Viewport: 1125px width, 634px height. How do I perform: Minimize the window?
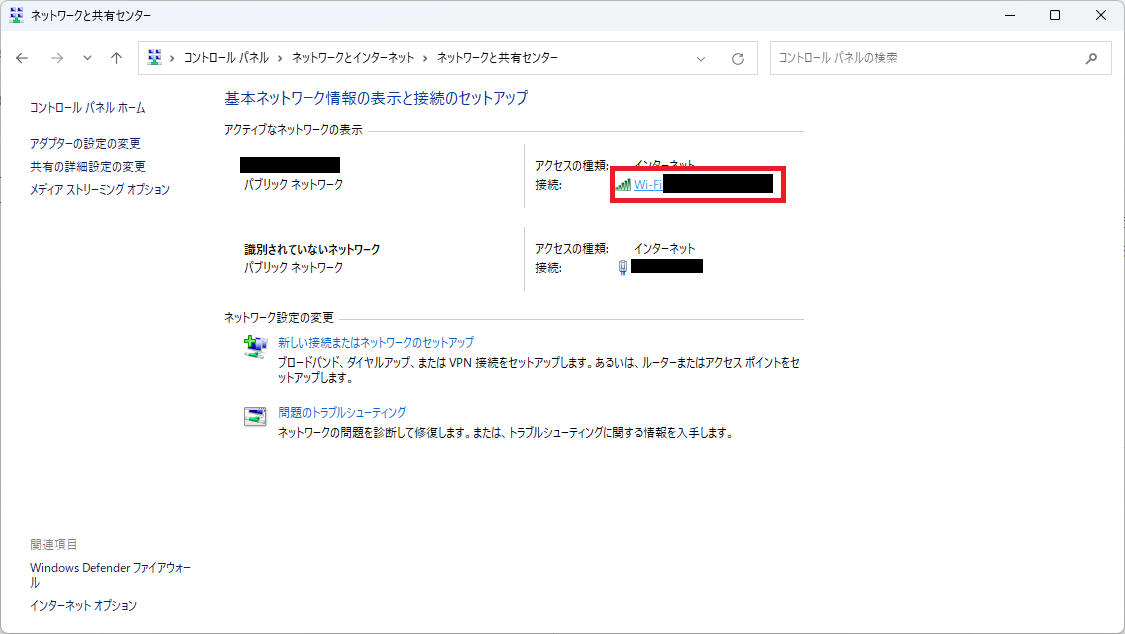(x=1010, y=15)
